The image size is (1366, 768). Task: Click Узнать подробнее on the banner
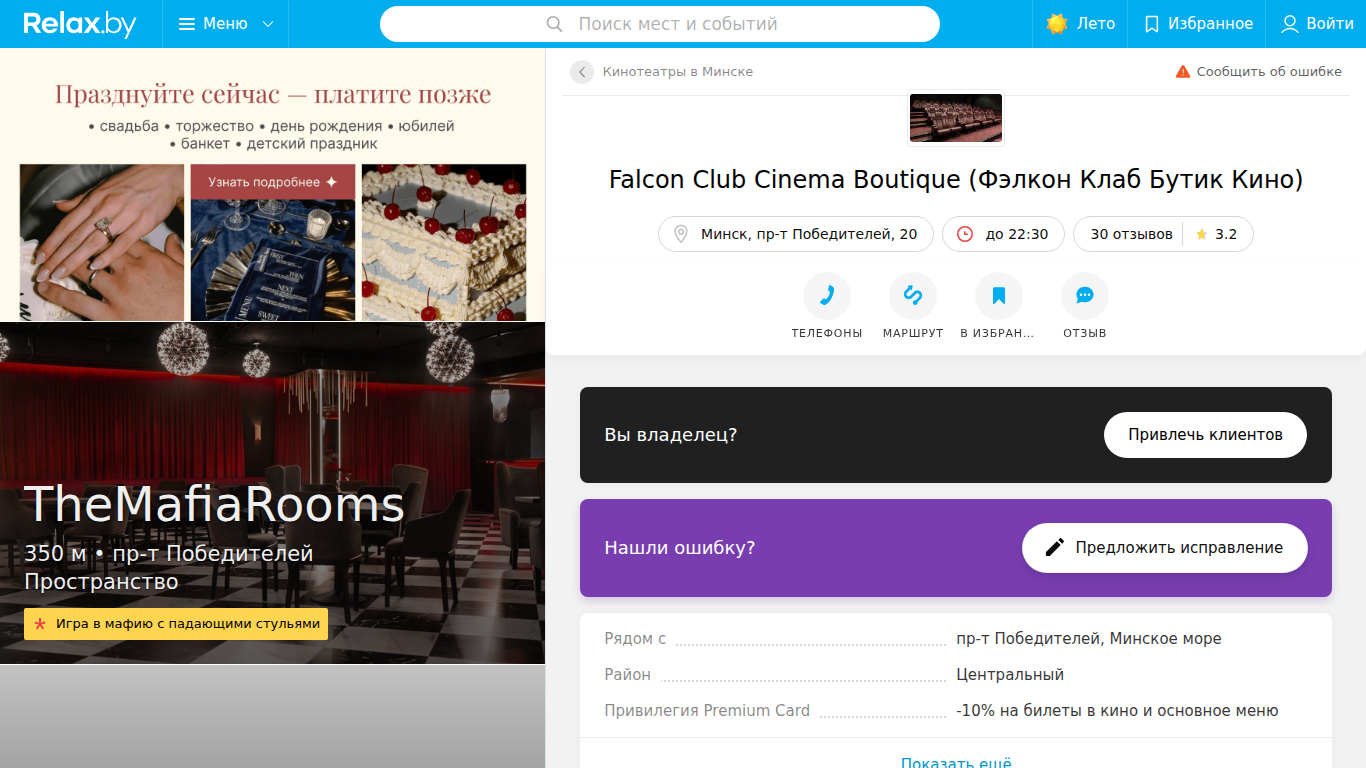pos(273,182)
